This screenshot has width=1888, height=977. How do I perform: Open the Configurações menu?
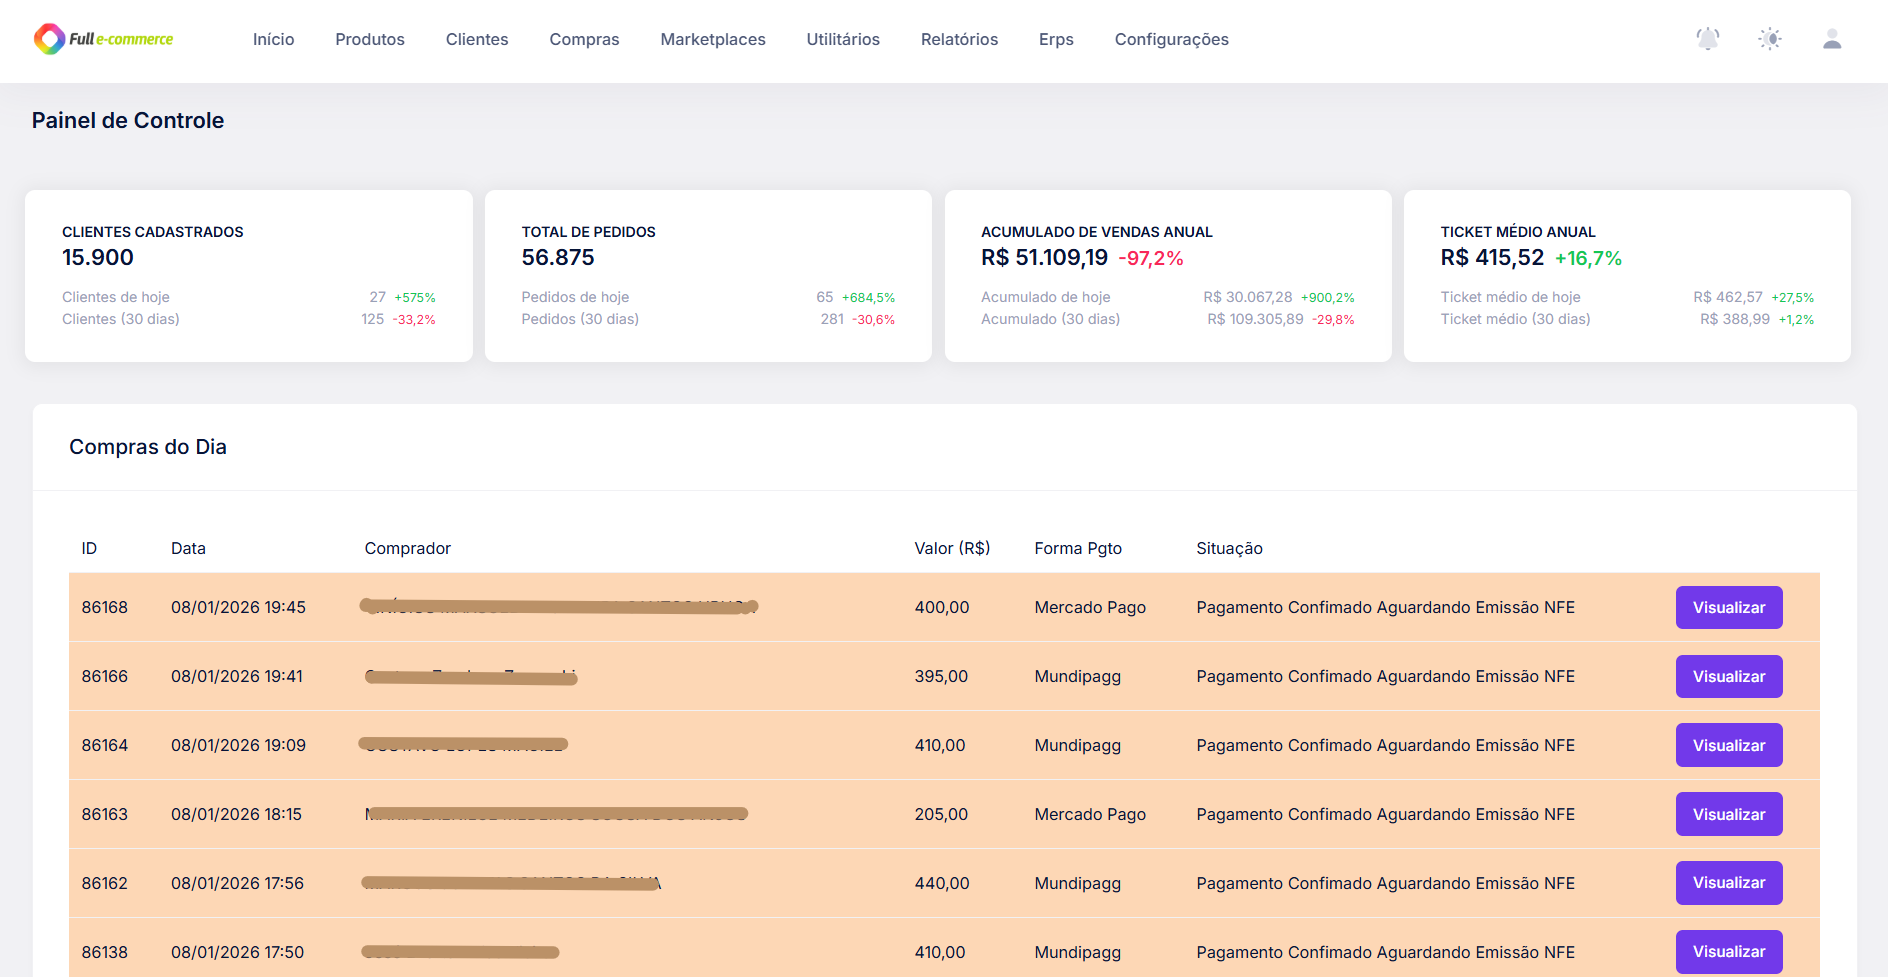click(1171, 39)
